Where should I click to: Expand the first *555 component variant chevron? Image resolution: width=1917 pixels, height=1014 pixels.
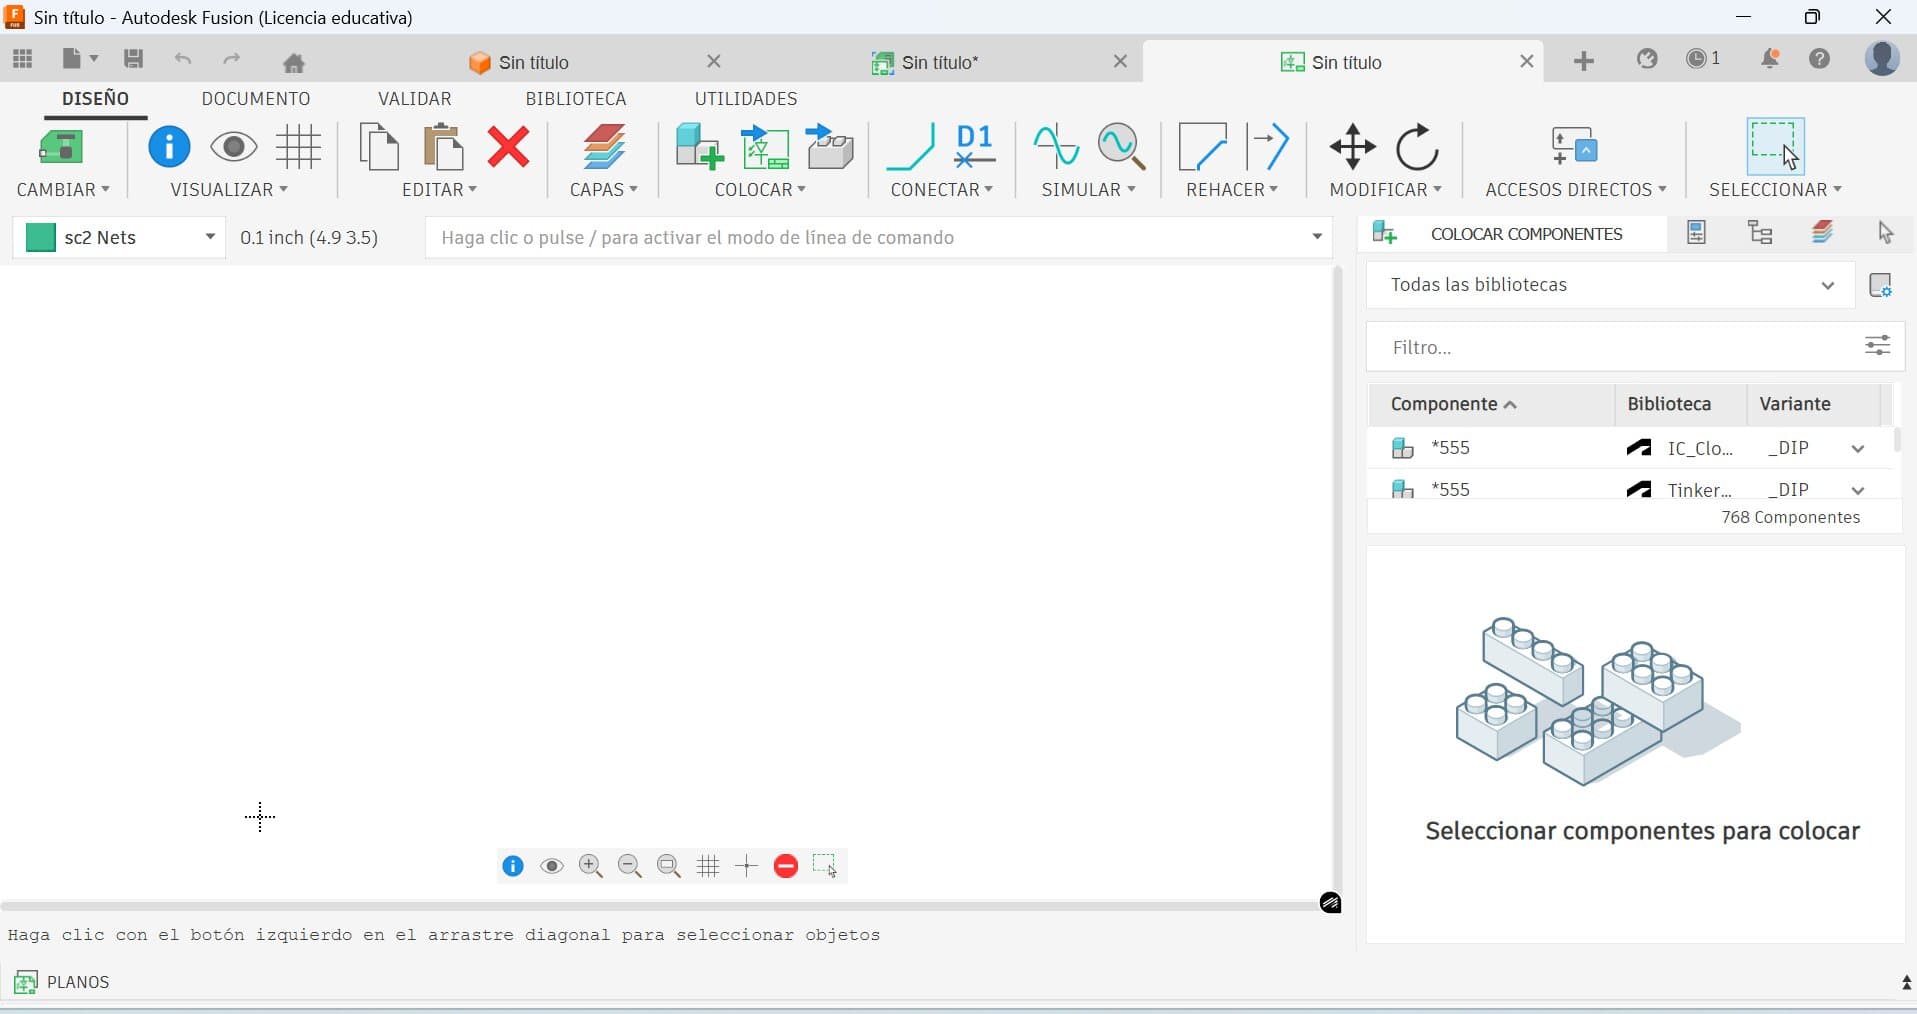1860,449
